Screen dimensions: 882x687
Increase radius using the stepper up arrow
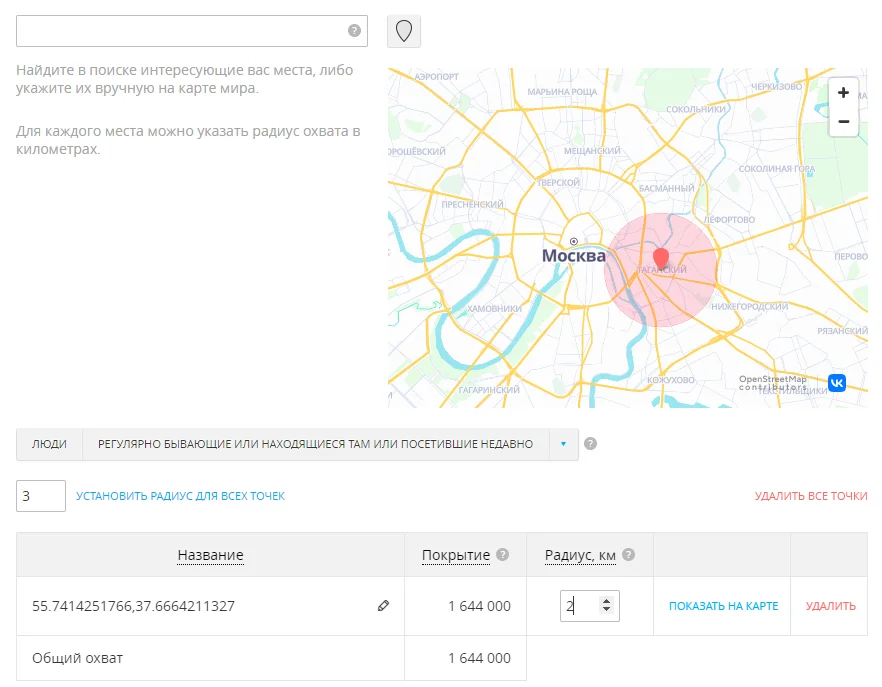[605, 601]
